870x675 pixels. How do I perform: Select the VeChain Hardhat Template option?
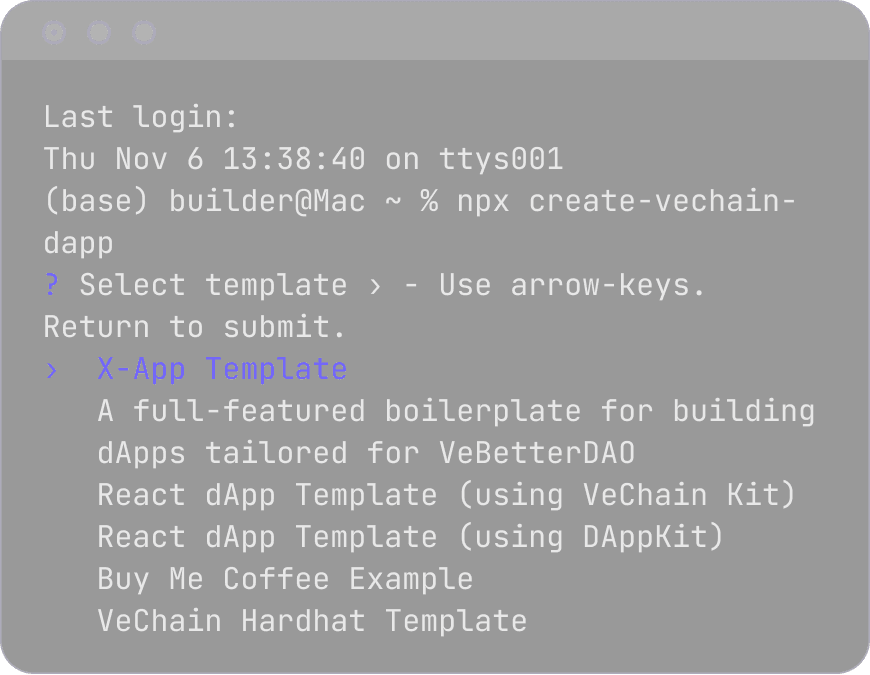311,621
